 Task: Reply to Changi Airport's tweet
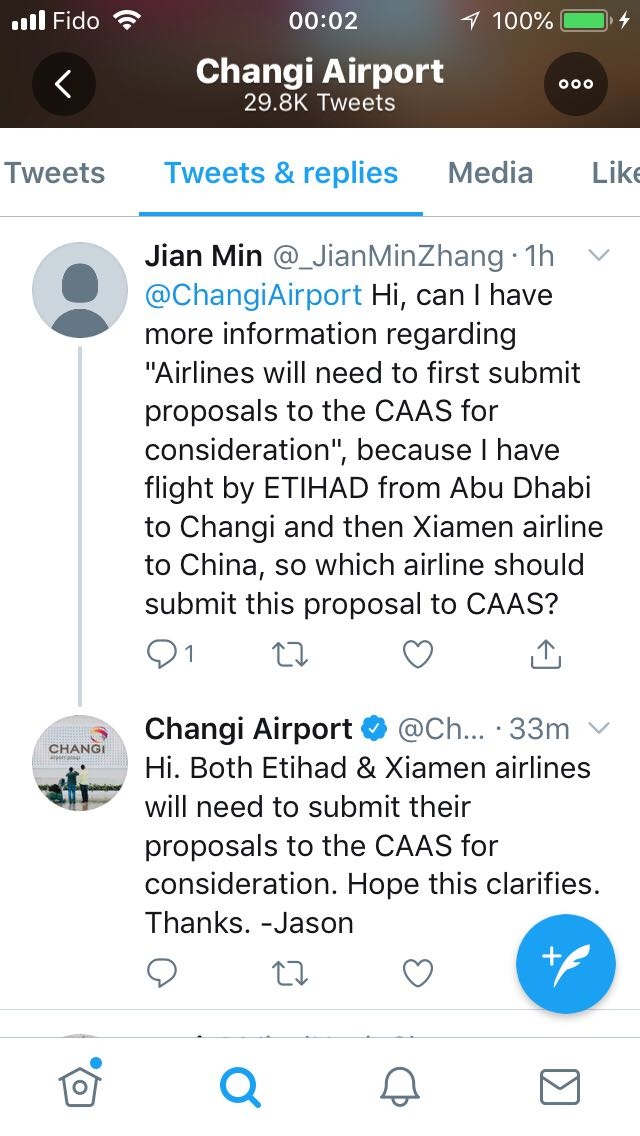click(x=161, y=972)
